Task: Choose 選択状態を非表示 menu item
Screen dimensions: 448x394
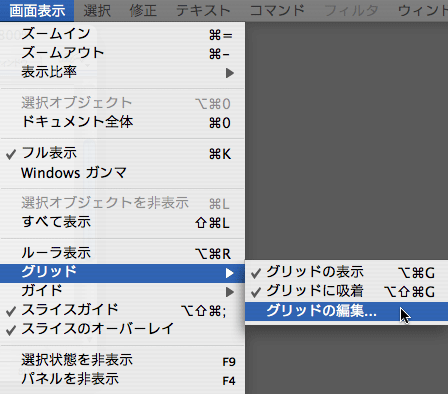Action: point(122,360)
